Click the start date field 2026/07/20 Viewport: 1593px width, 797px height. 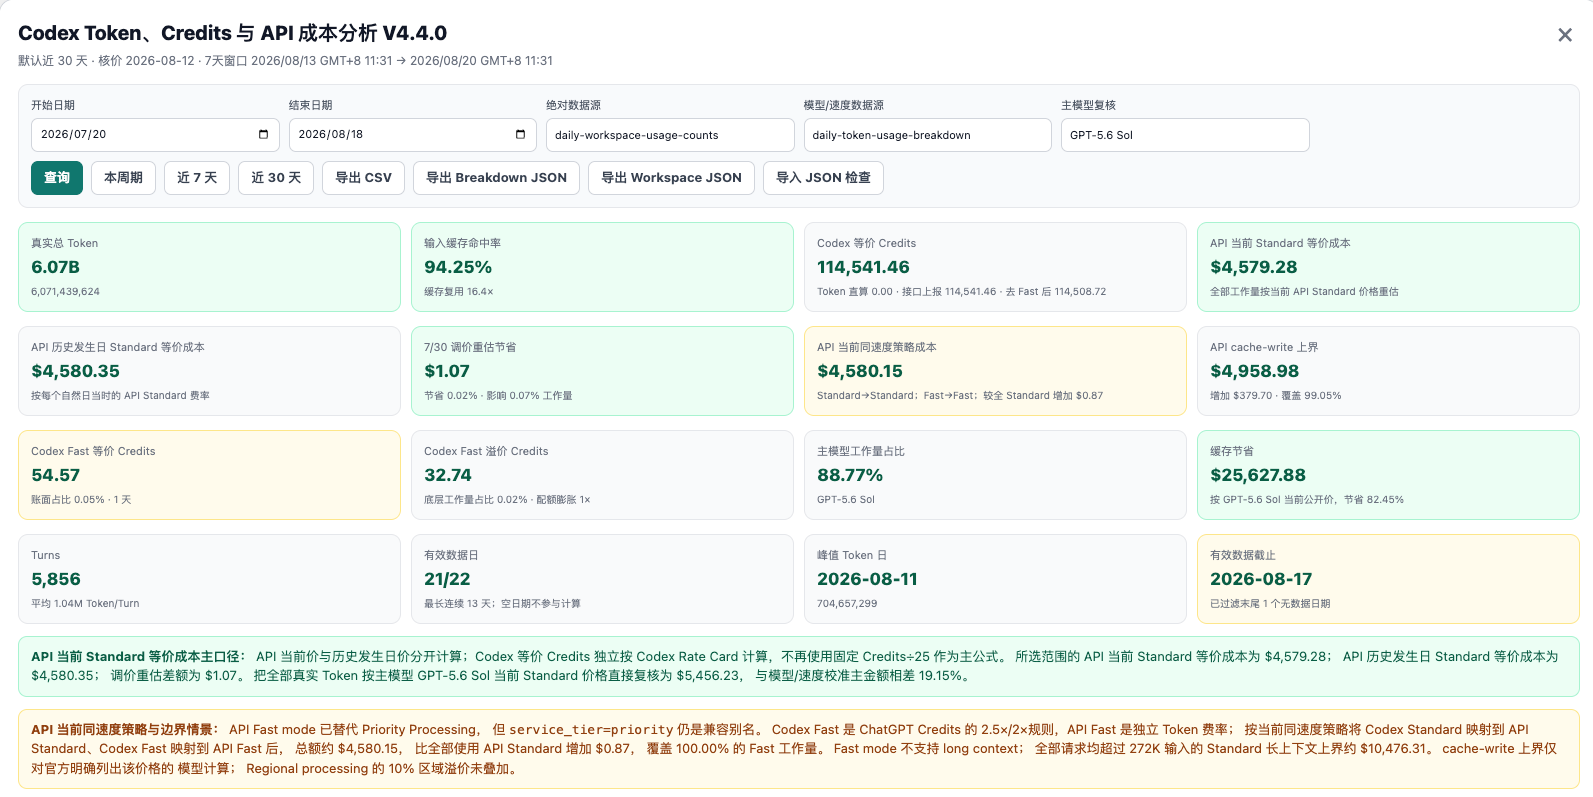155,135
